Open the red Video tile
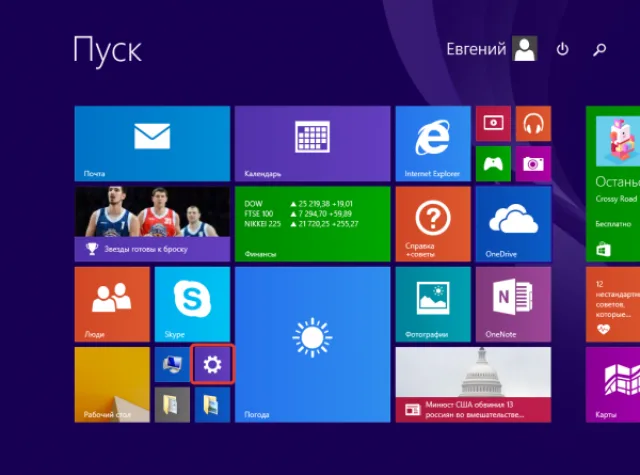Screen dimensions: 640x475 (x=493, y=123)
